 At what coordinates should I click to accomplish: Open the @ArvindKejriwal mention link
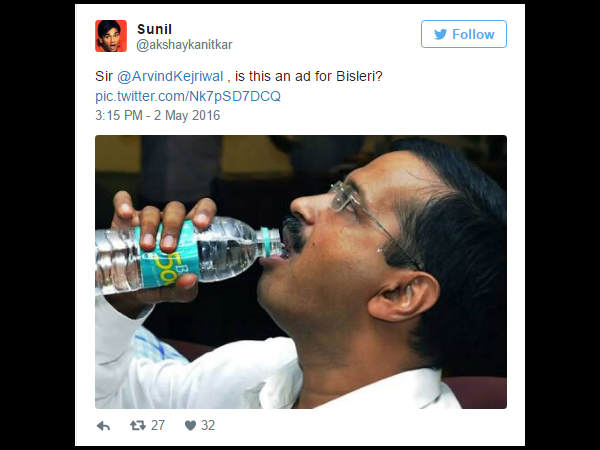(170, 76)
